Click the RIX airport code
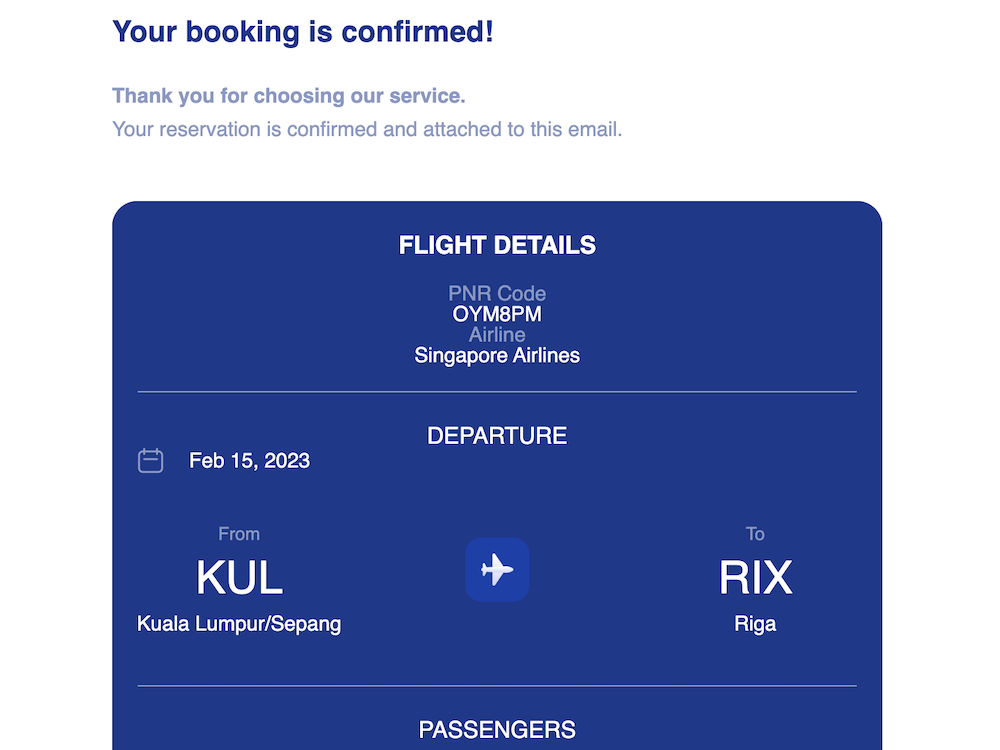This screenshot has width=1000, height=750. click(755, 577)
